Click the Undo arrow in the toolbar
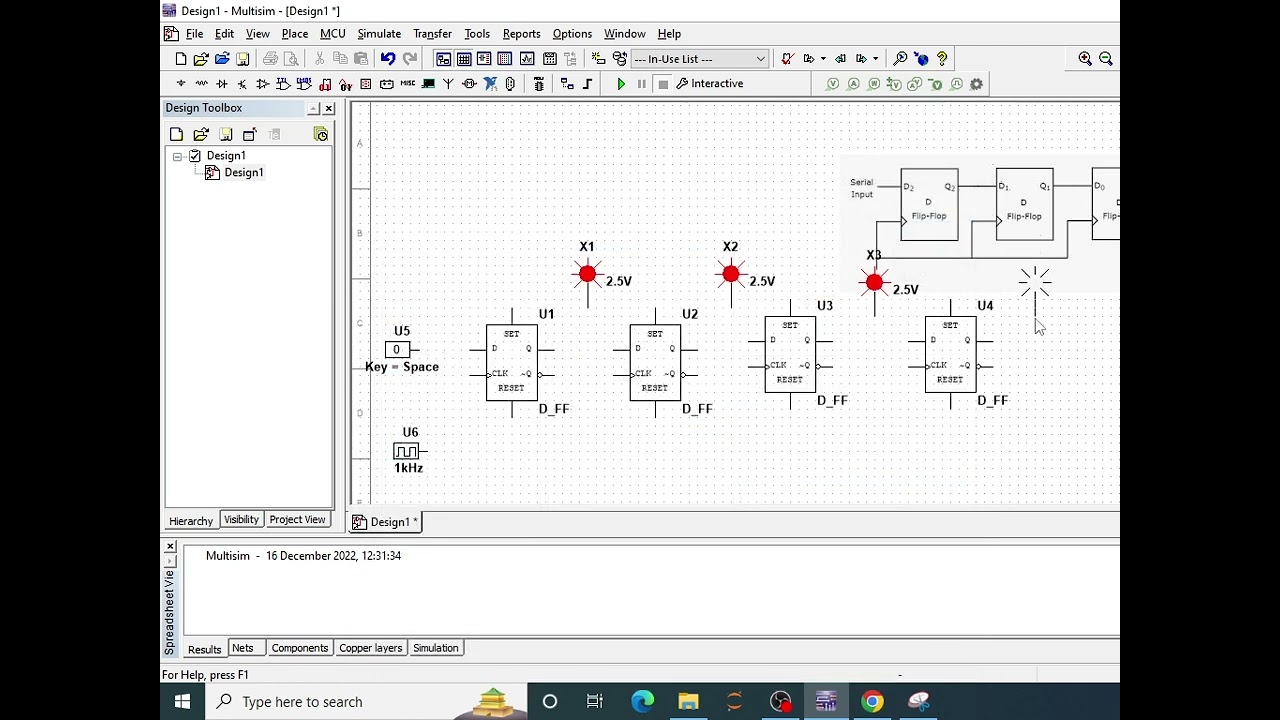This screenshot has height=720, width=1280. pos(388,59)
